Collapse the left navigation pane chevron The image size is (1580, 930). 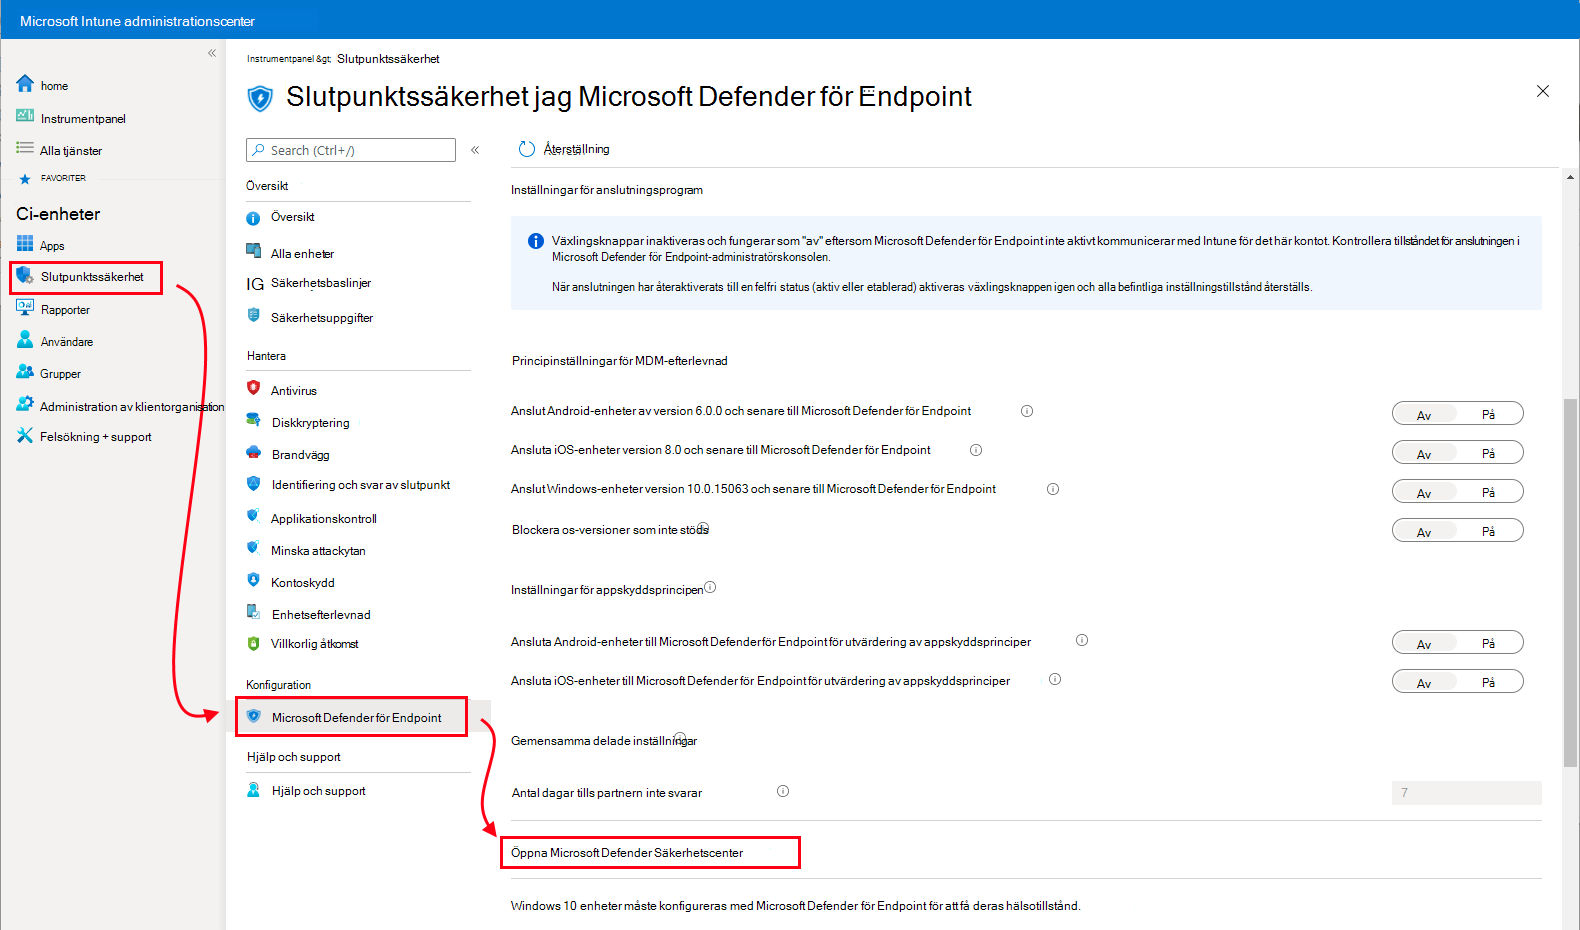click(x=212, y=53)
